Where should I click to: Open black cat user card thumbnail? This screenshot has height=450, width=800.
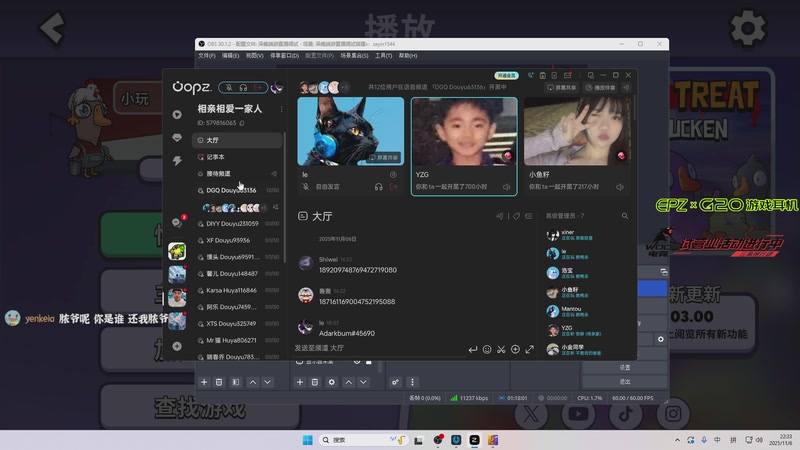(351, 131)
